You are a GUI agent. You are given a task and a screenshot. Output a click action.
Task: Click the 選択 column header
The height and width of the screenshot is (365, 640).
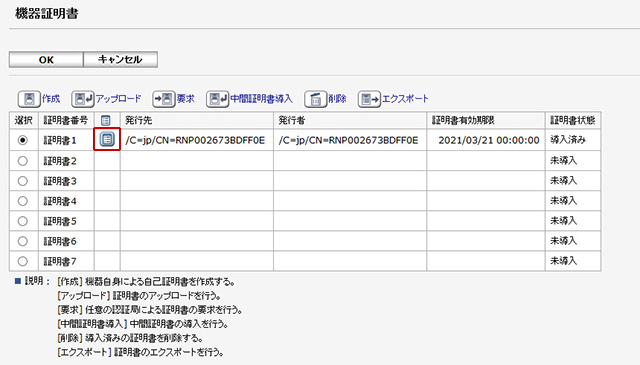coord(24,120)
